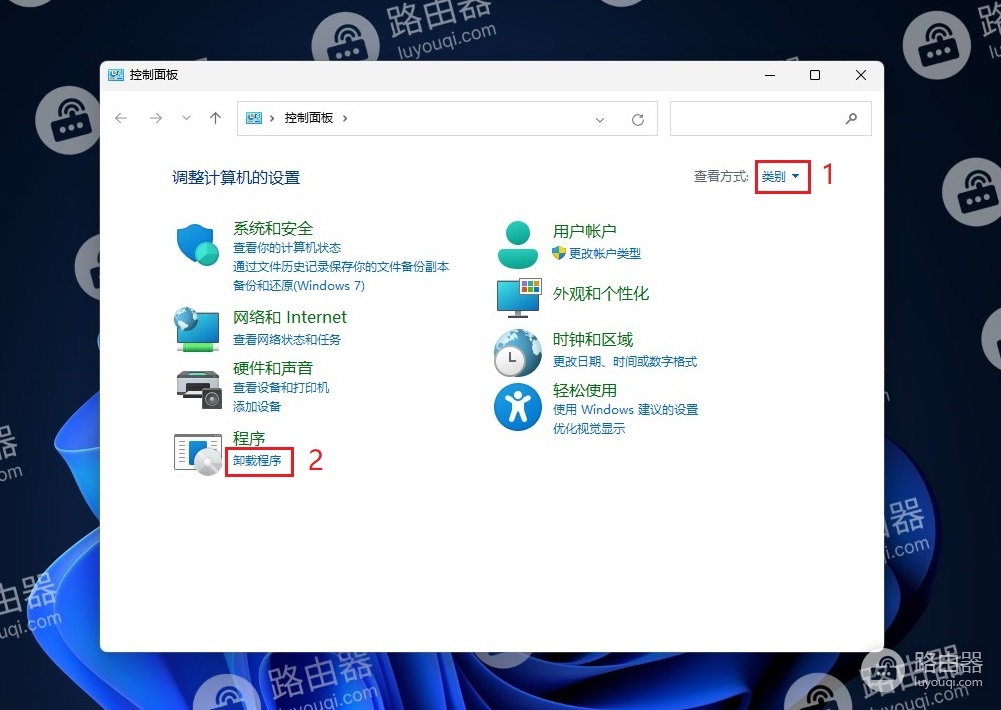Open 备份和还原(Windows 7)

coord(299,285)
